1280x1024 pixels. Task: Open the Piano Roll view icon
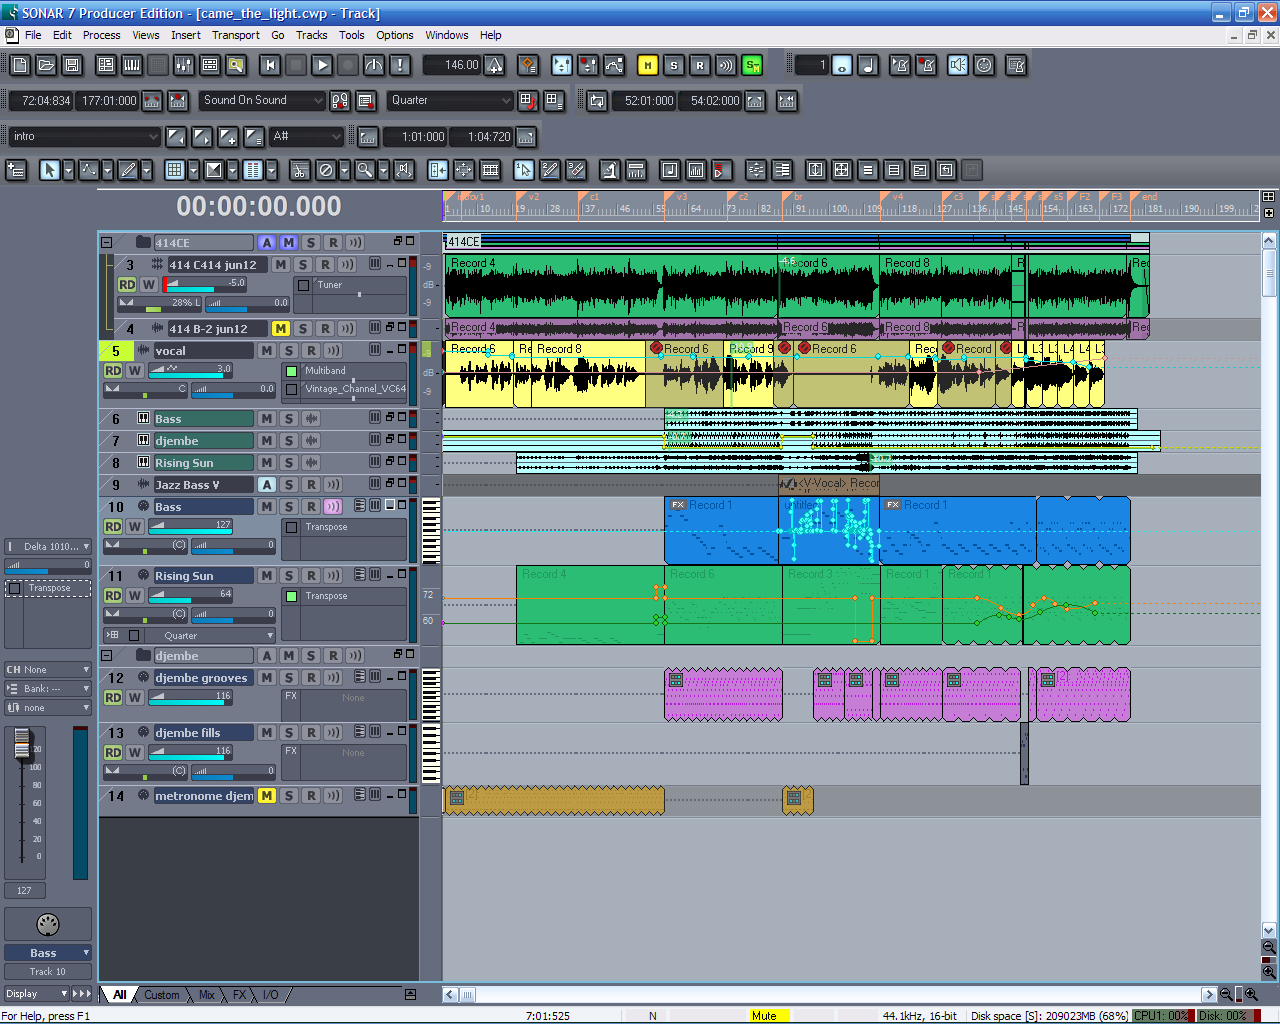tap(132, 65)
